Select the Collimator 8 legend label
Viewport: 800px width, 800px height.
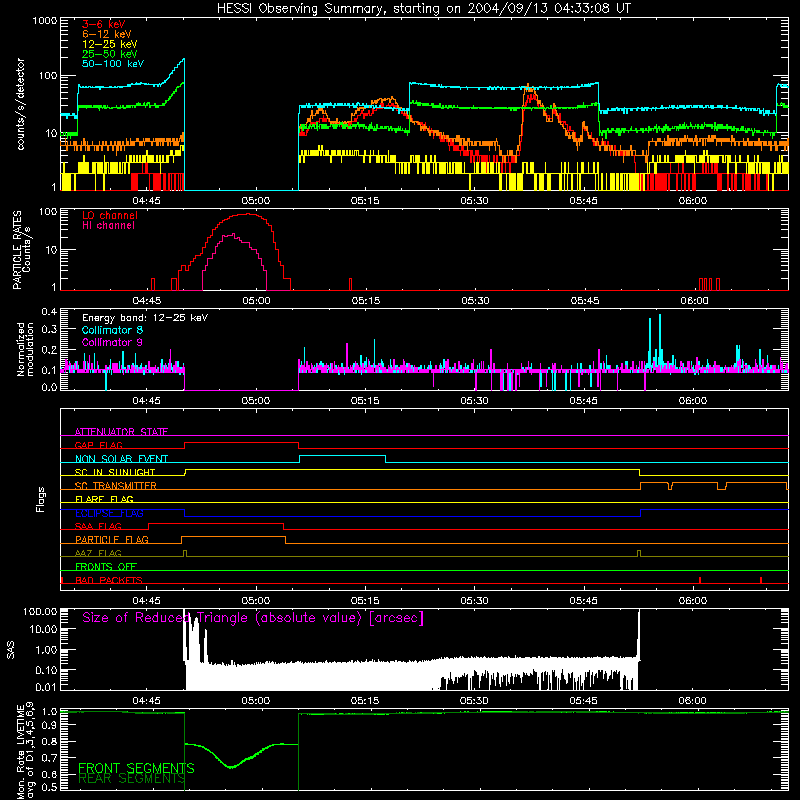[x=112, y=330]
